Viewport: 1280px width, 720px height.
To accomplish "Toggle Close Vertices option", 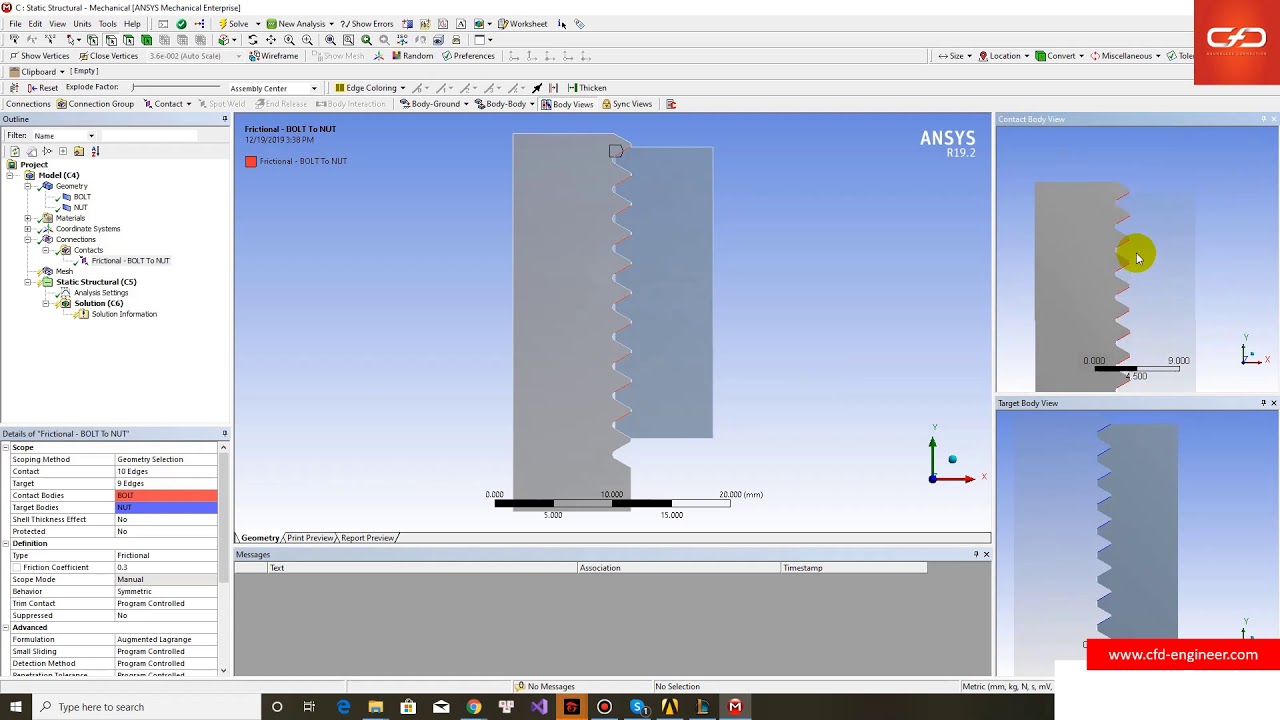I will click(108, 56).
